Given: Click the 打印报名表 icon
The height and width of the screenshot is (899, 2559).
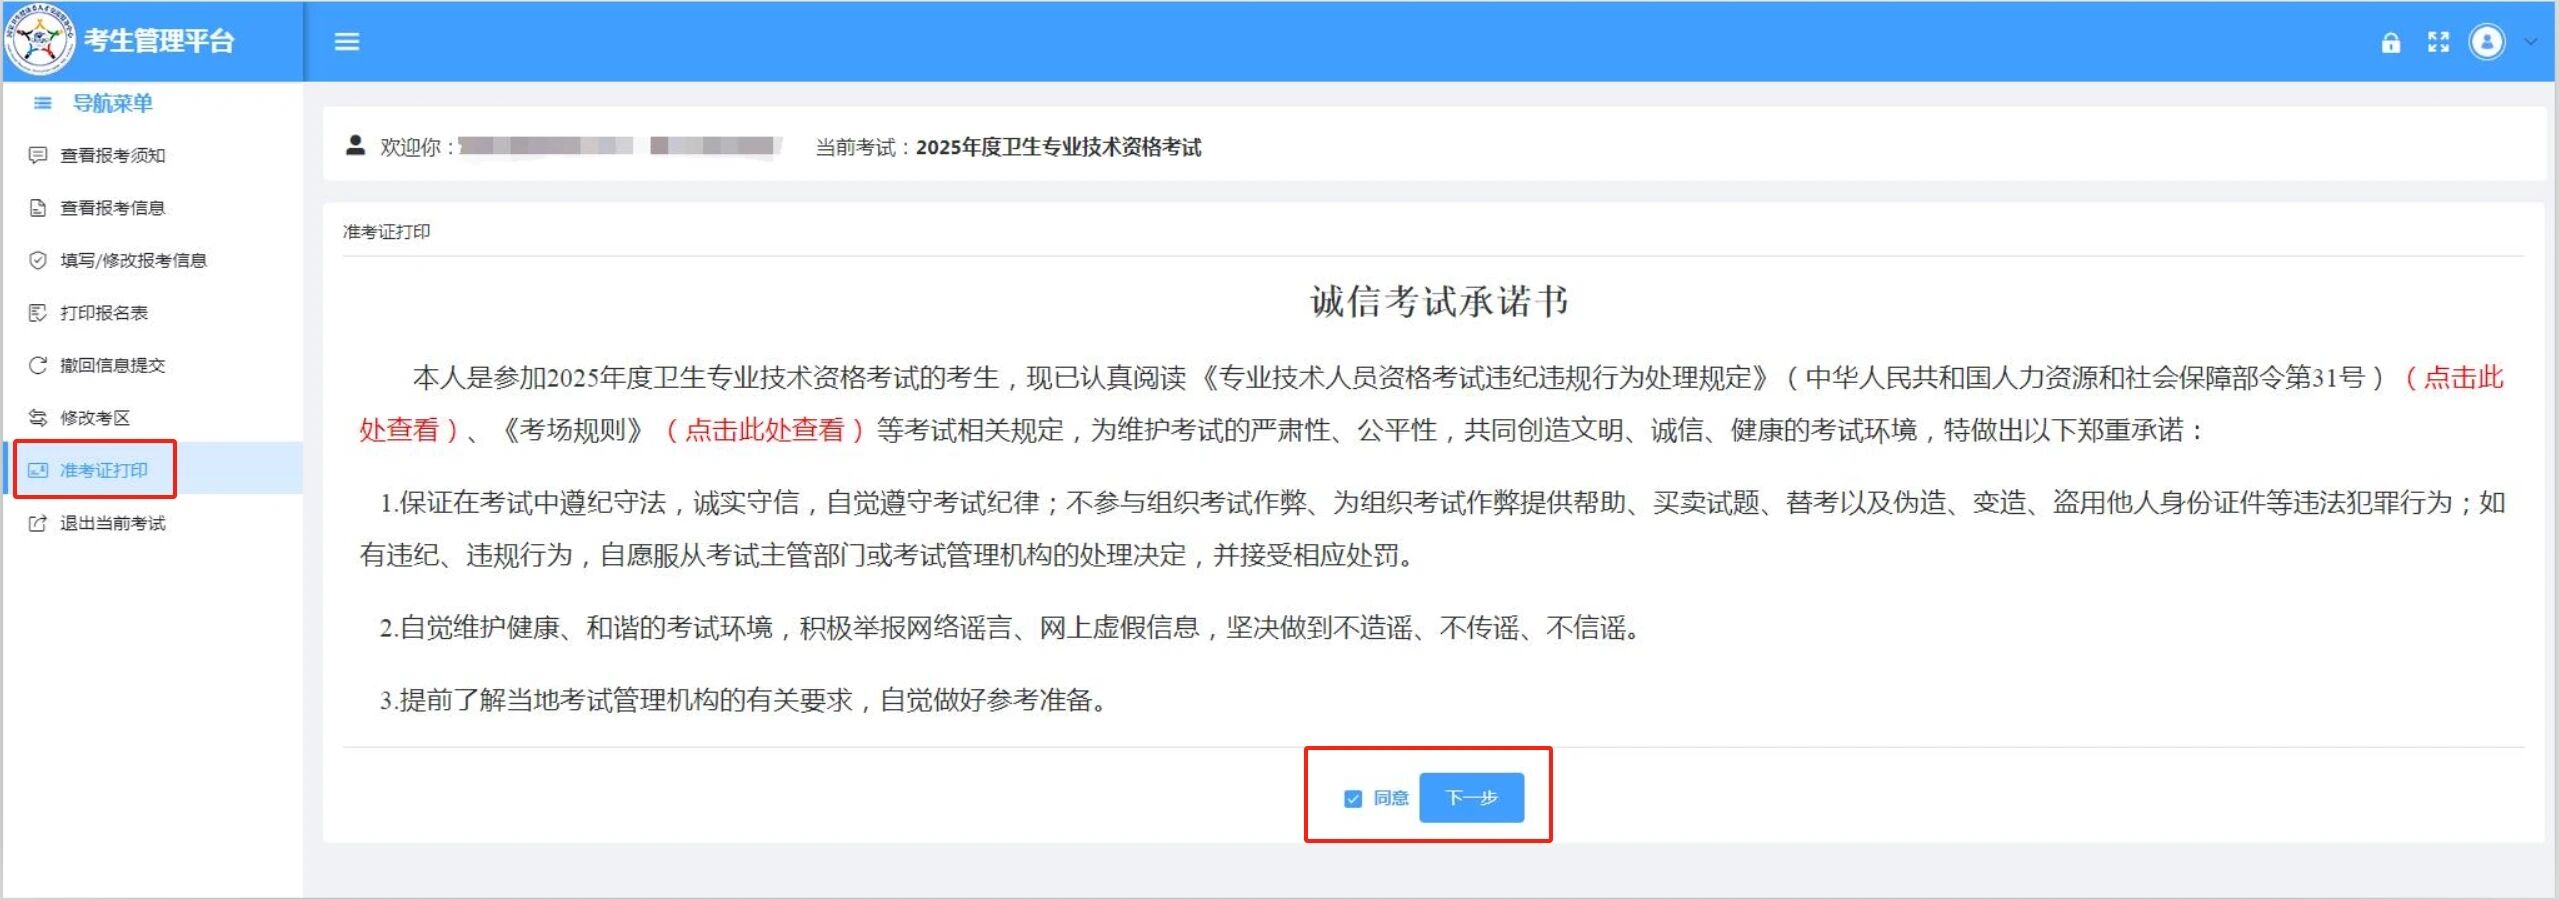Looking at the screenshot, I should point(38,313).
